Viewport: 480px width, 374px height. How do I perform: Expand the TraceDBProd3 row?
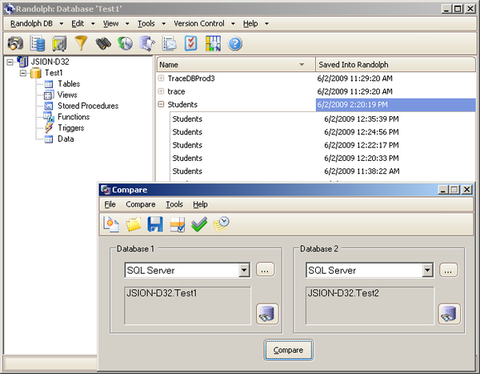click(161, 78)
